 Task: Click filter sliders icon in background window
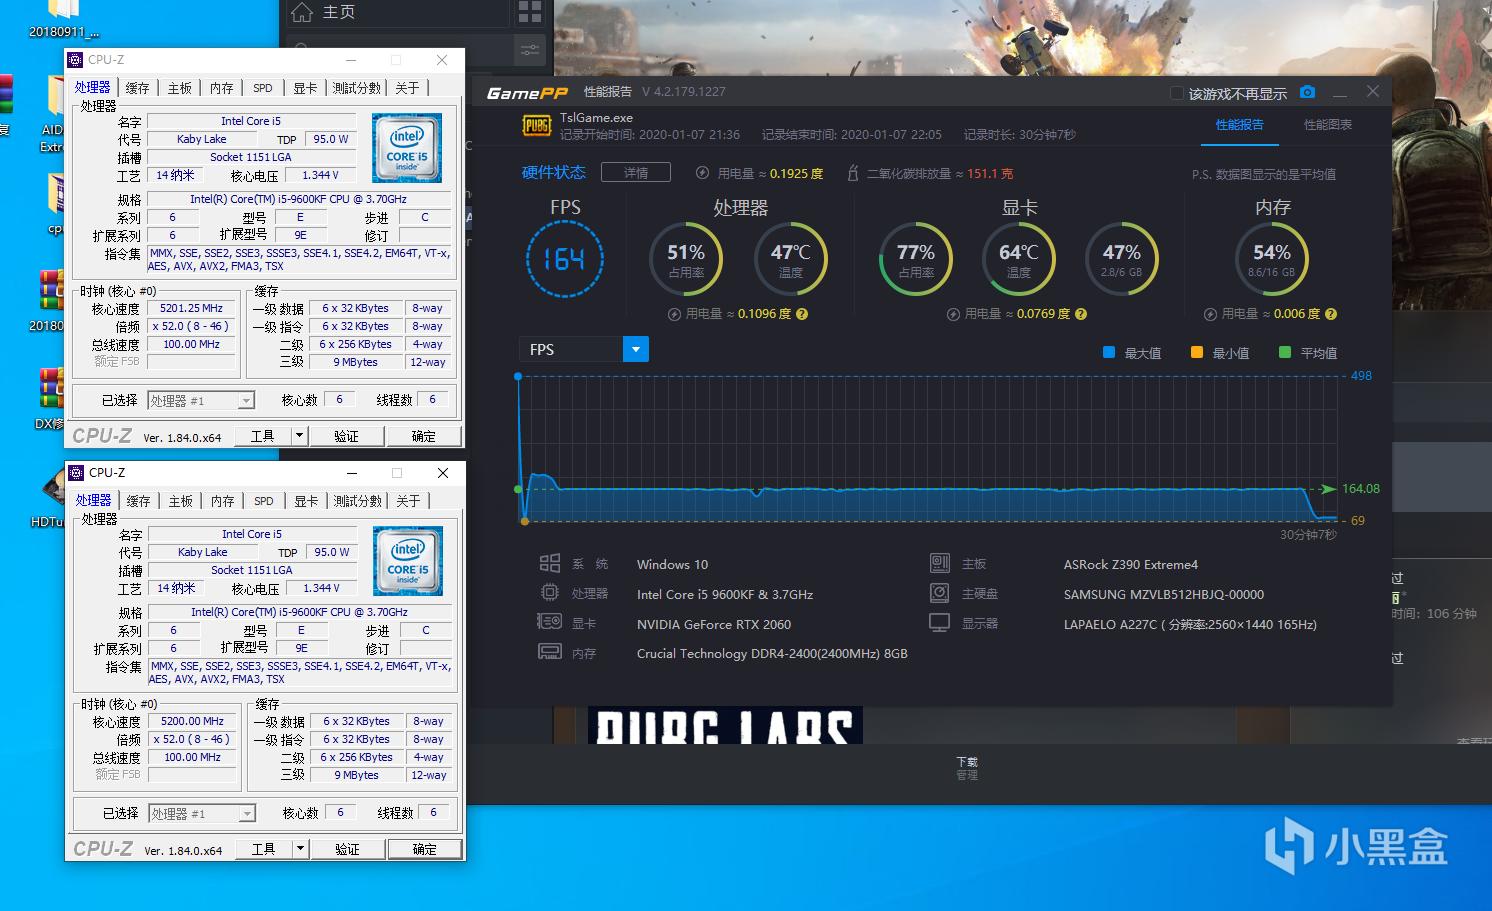529,49
